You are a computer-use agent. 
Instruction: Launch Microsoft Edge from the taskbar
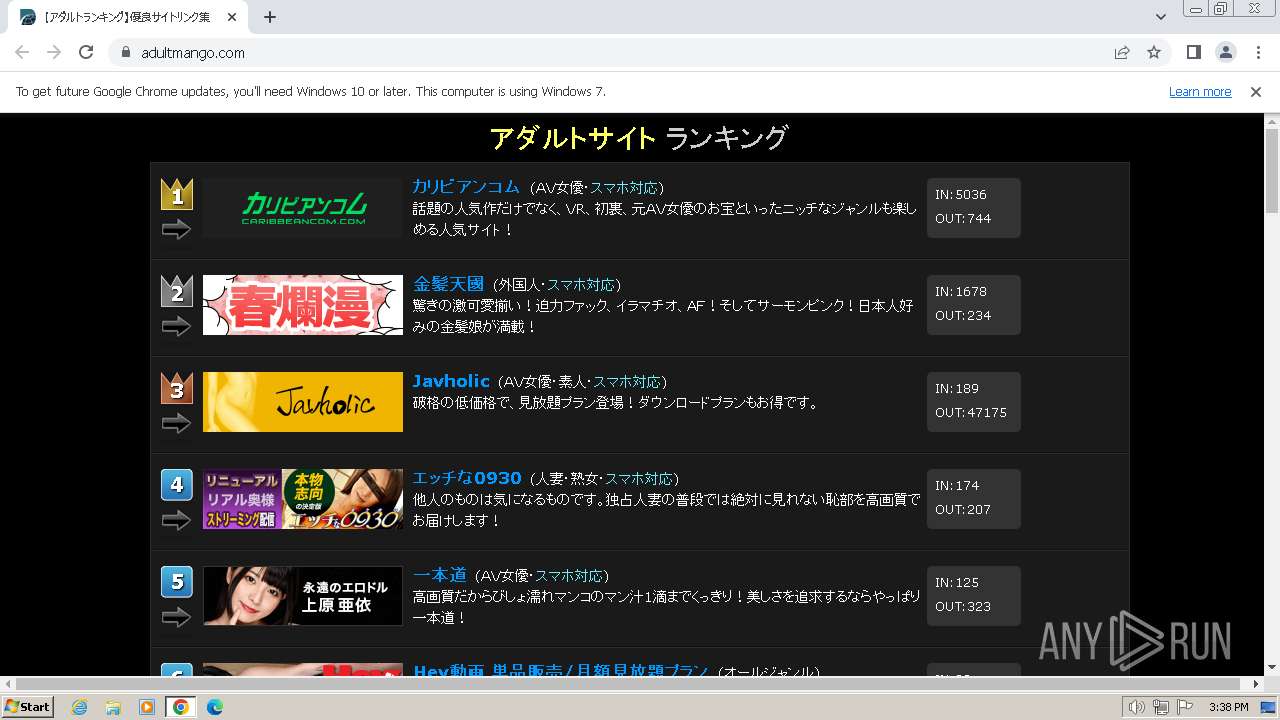tap(215, 707)
